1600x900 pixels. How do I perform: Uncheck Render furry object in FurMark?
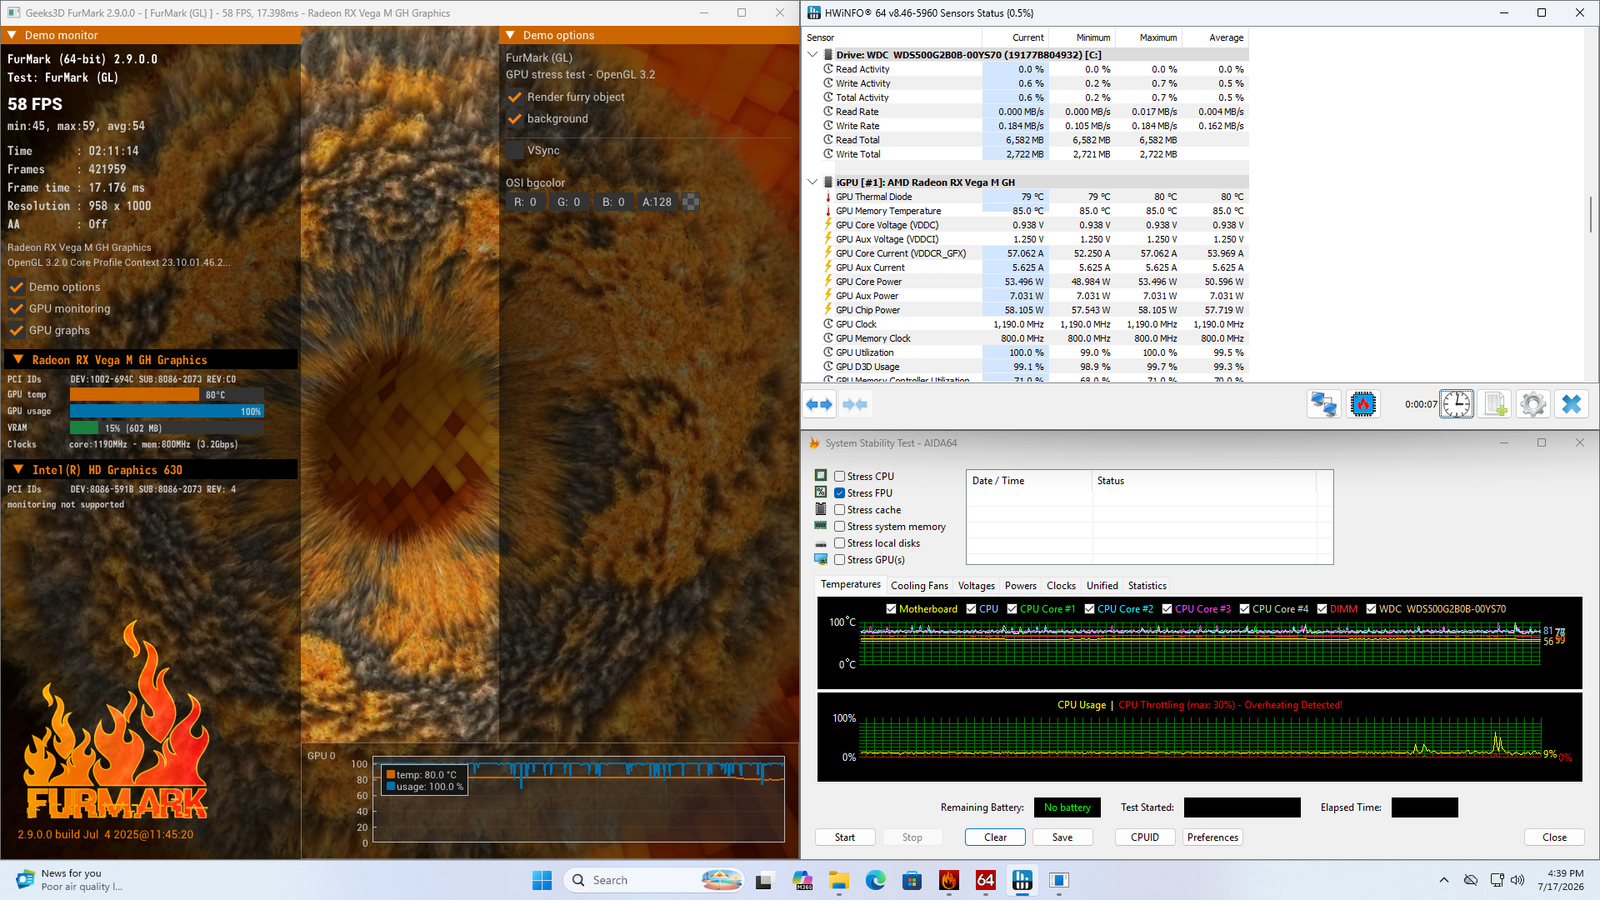point(515,97)
